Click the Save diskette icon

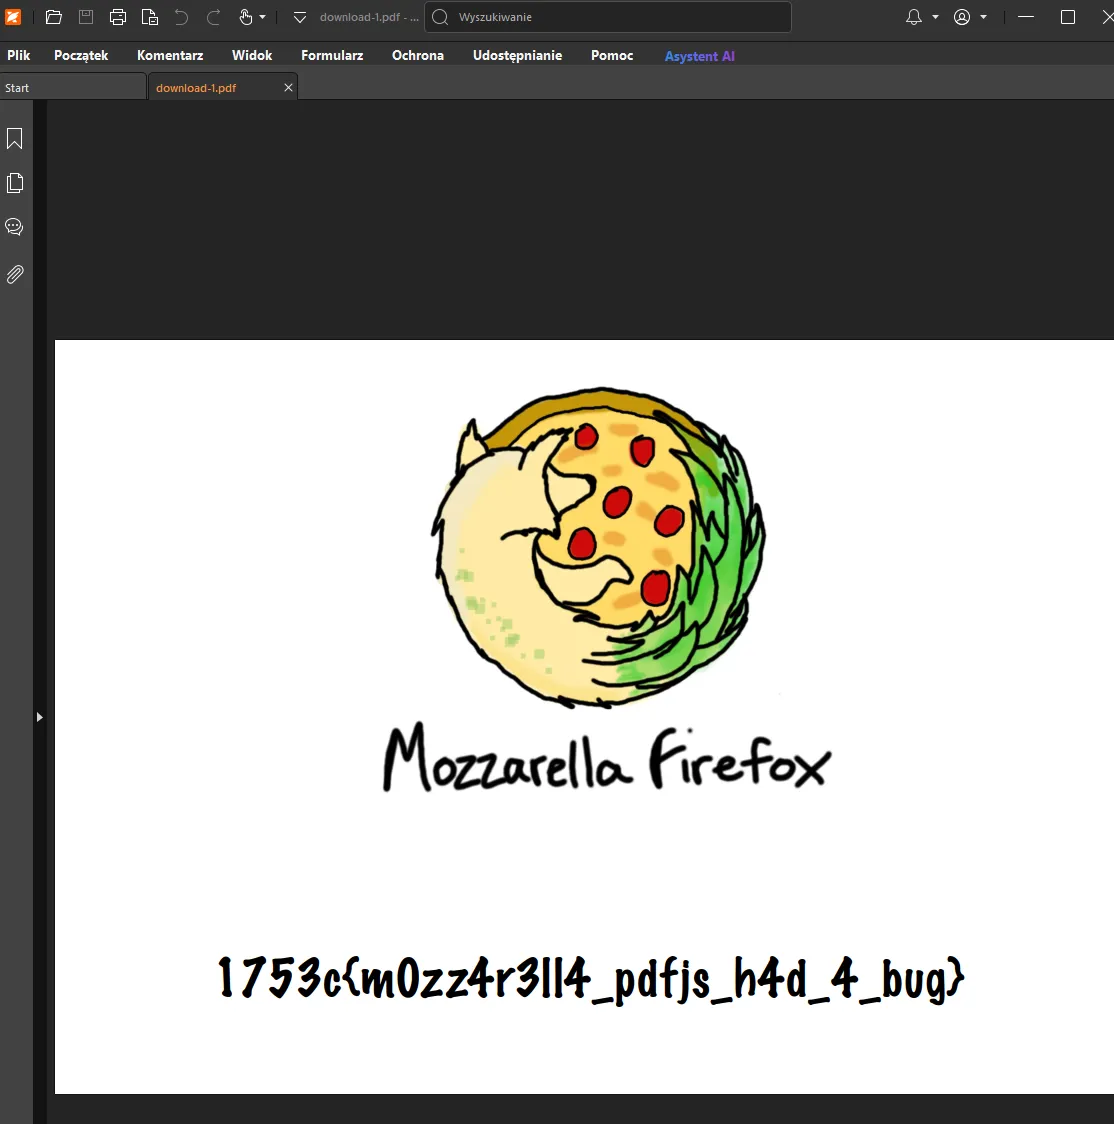[x=86, y=16]
